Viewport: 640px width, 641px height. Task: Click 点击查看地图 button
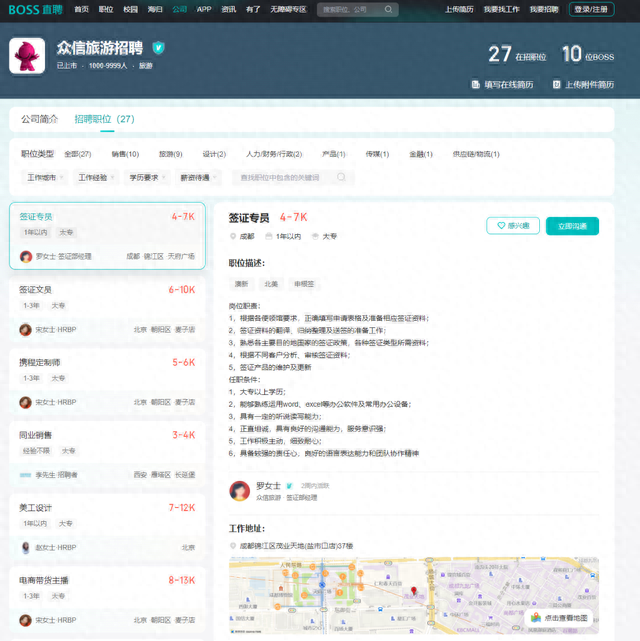559,618
